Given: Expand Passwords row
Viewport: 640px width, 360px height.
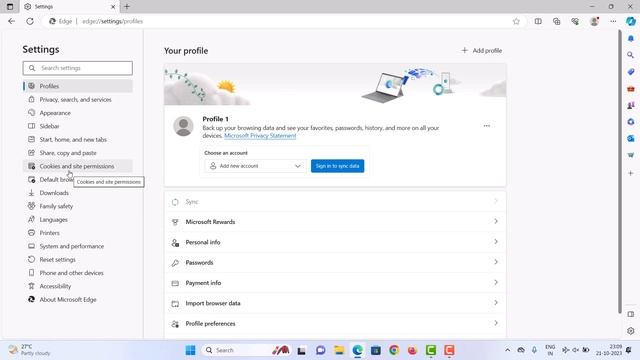Looking at the screenshot, I should (x=335, y=262).
